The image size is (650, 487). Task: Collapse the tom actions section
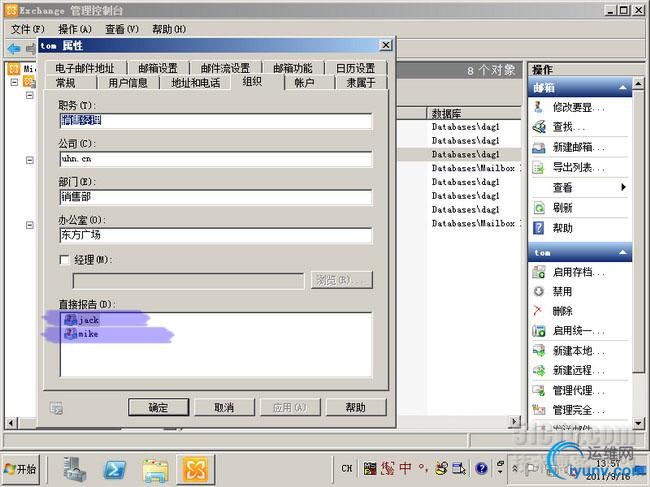click(623, 252)
